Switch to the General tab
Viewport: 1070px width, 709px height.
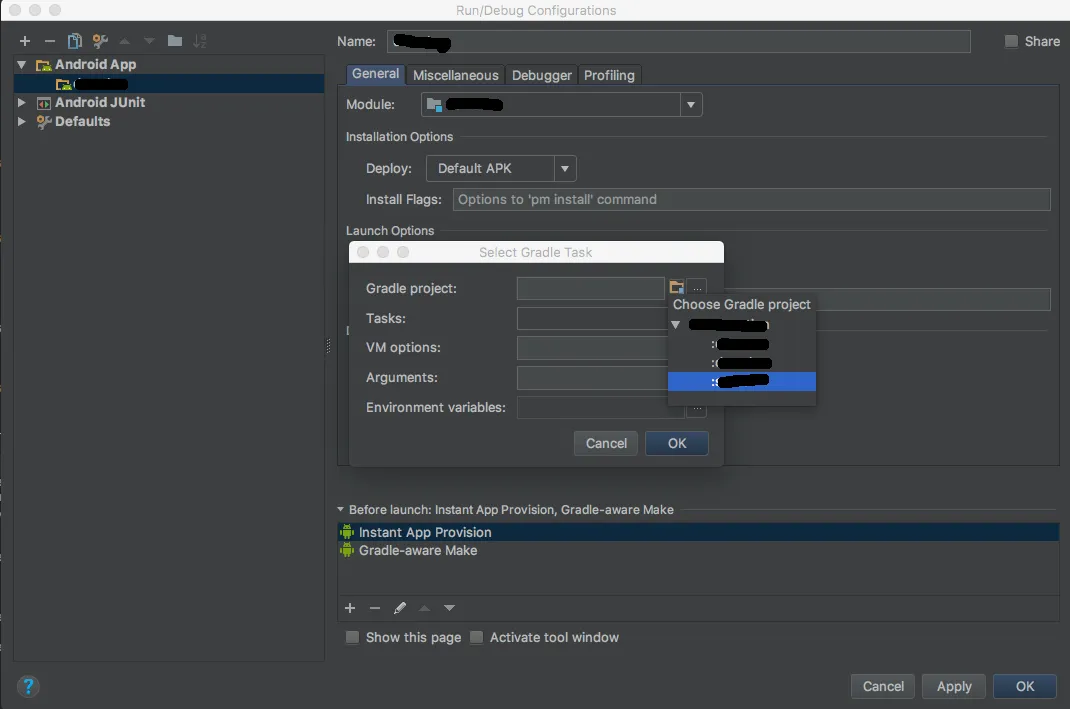[375, 74]
